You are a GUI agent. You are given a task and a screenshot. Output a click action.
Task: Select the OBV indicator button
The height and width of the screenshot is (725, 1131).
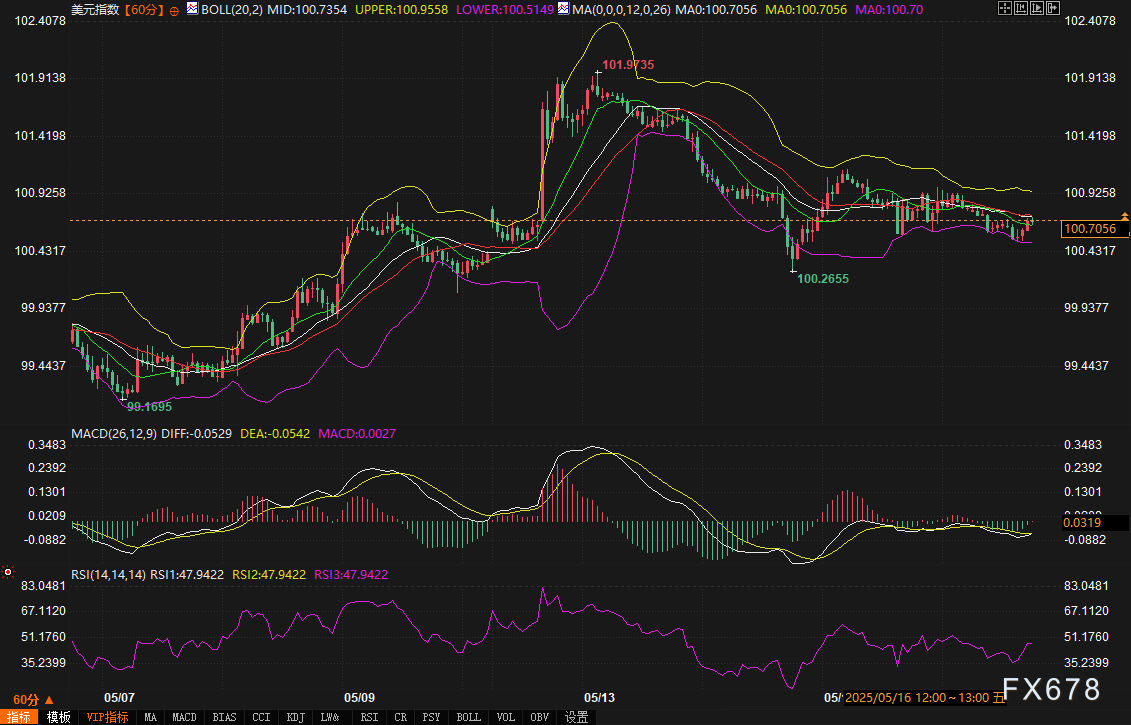click(x=539, y=717)
